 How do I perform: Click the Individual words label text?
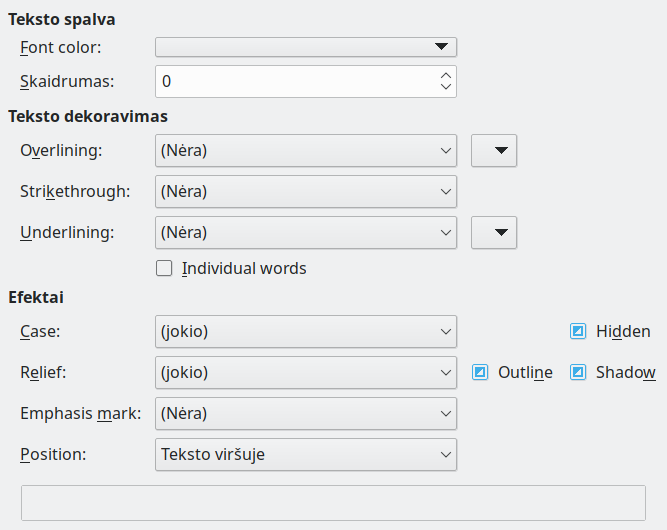click(x=244, y=268)
